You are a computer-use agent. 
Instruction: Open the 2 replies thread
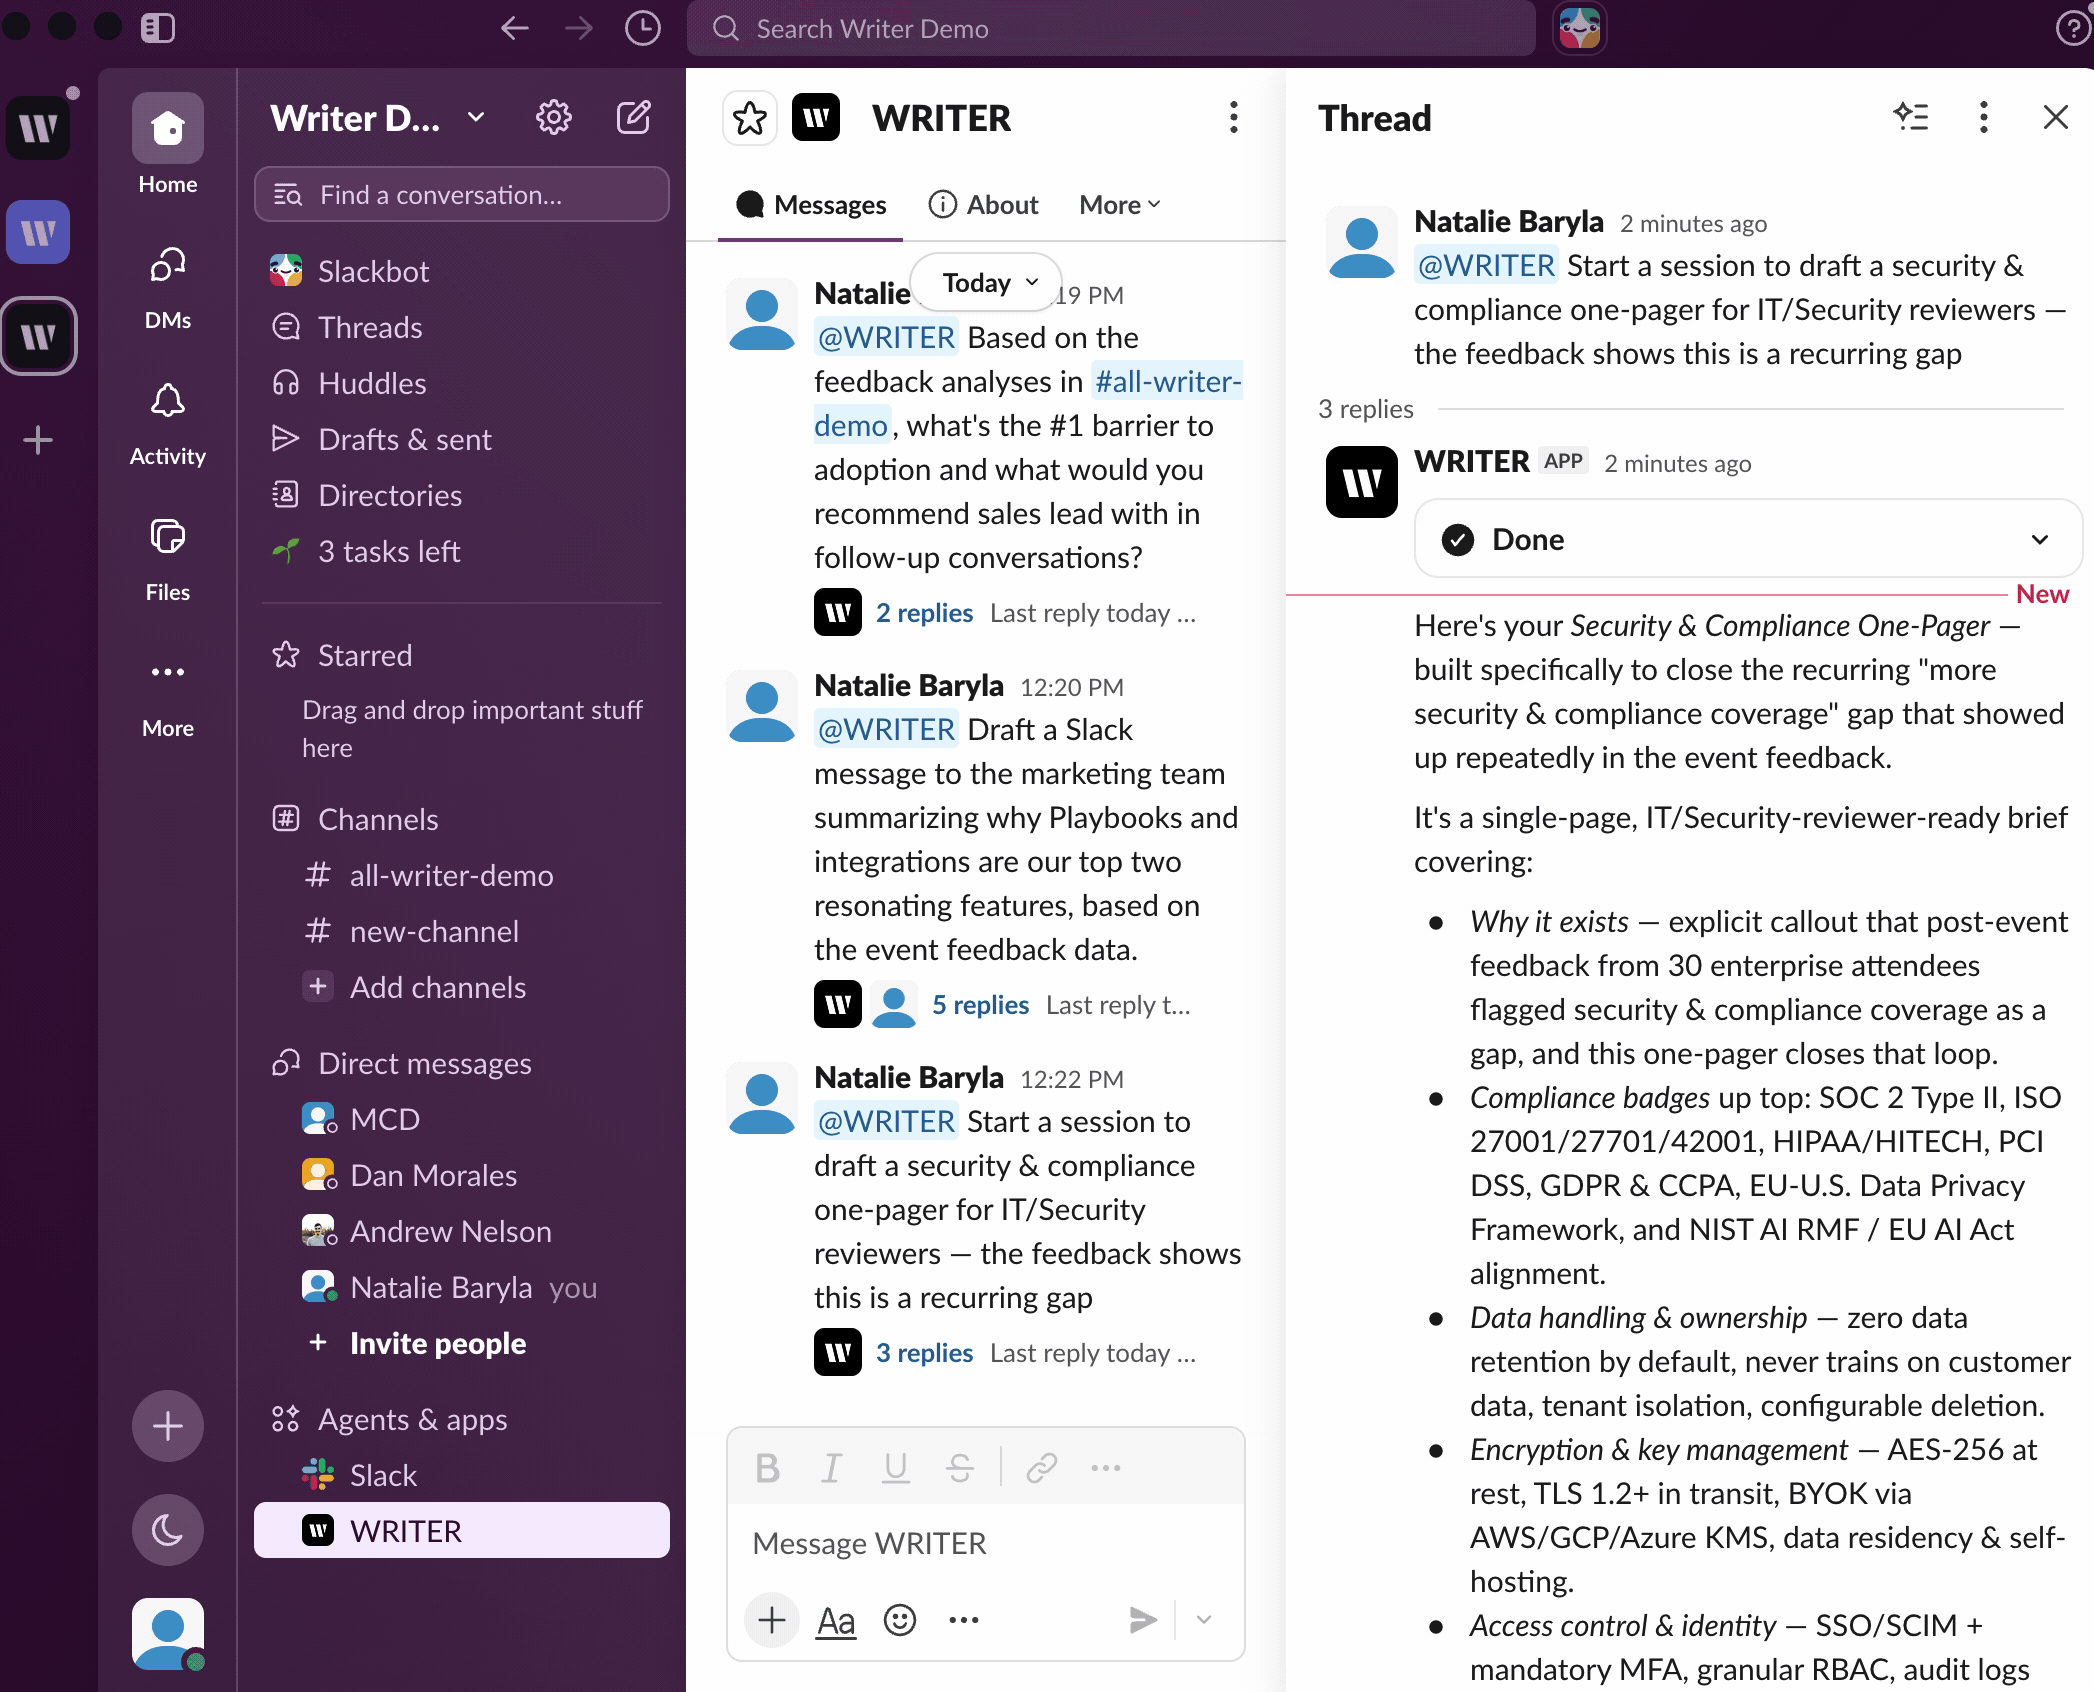tap(924, 612)
